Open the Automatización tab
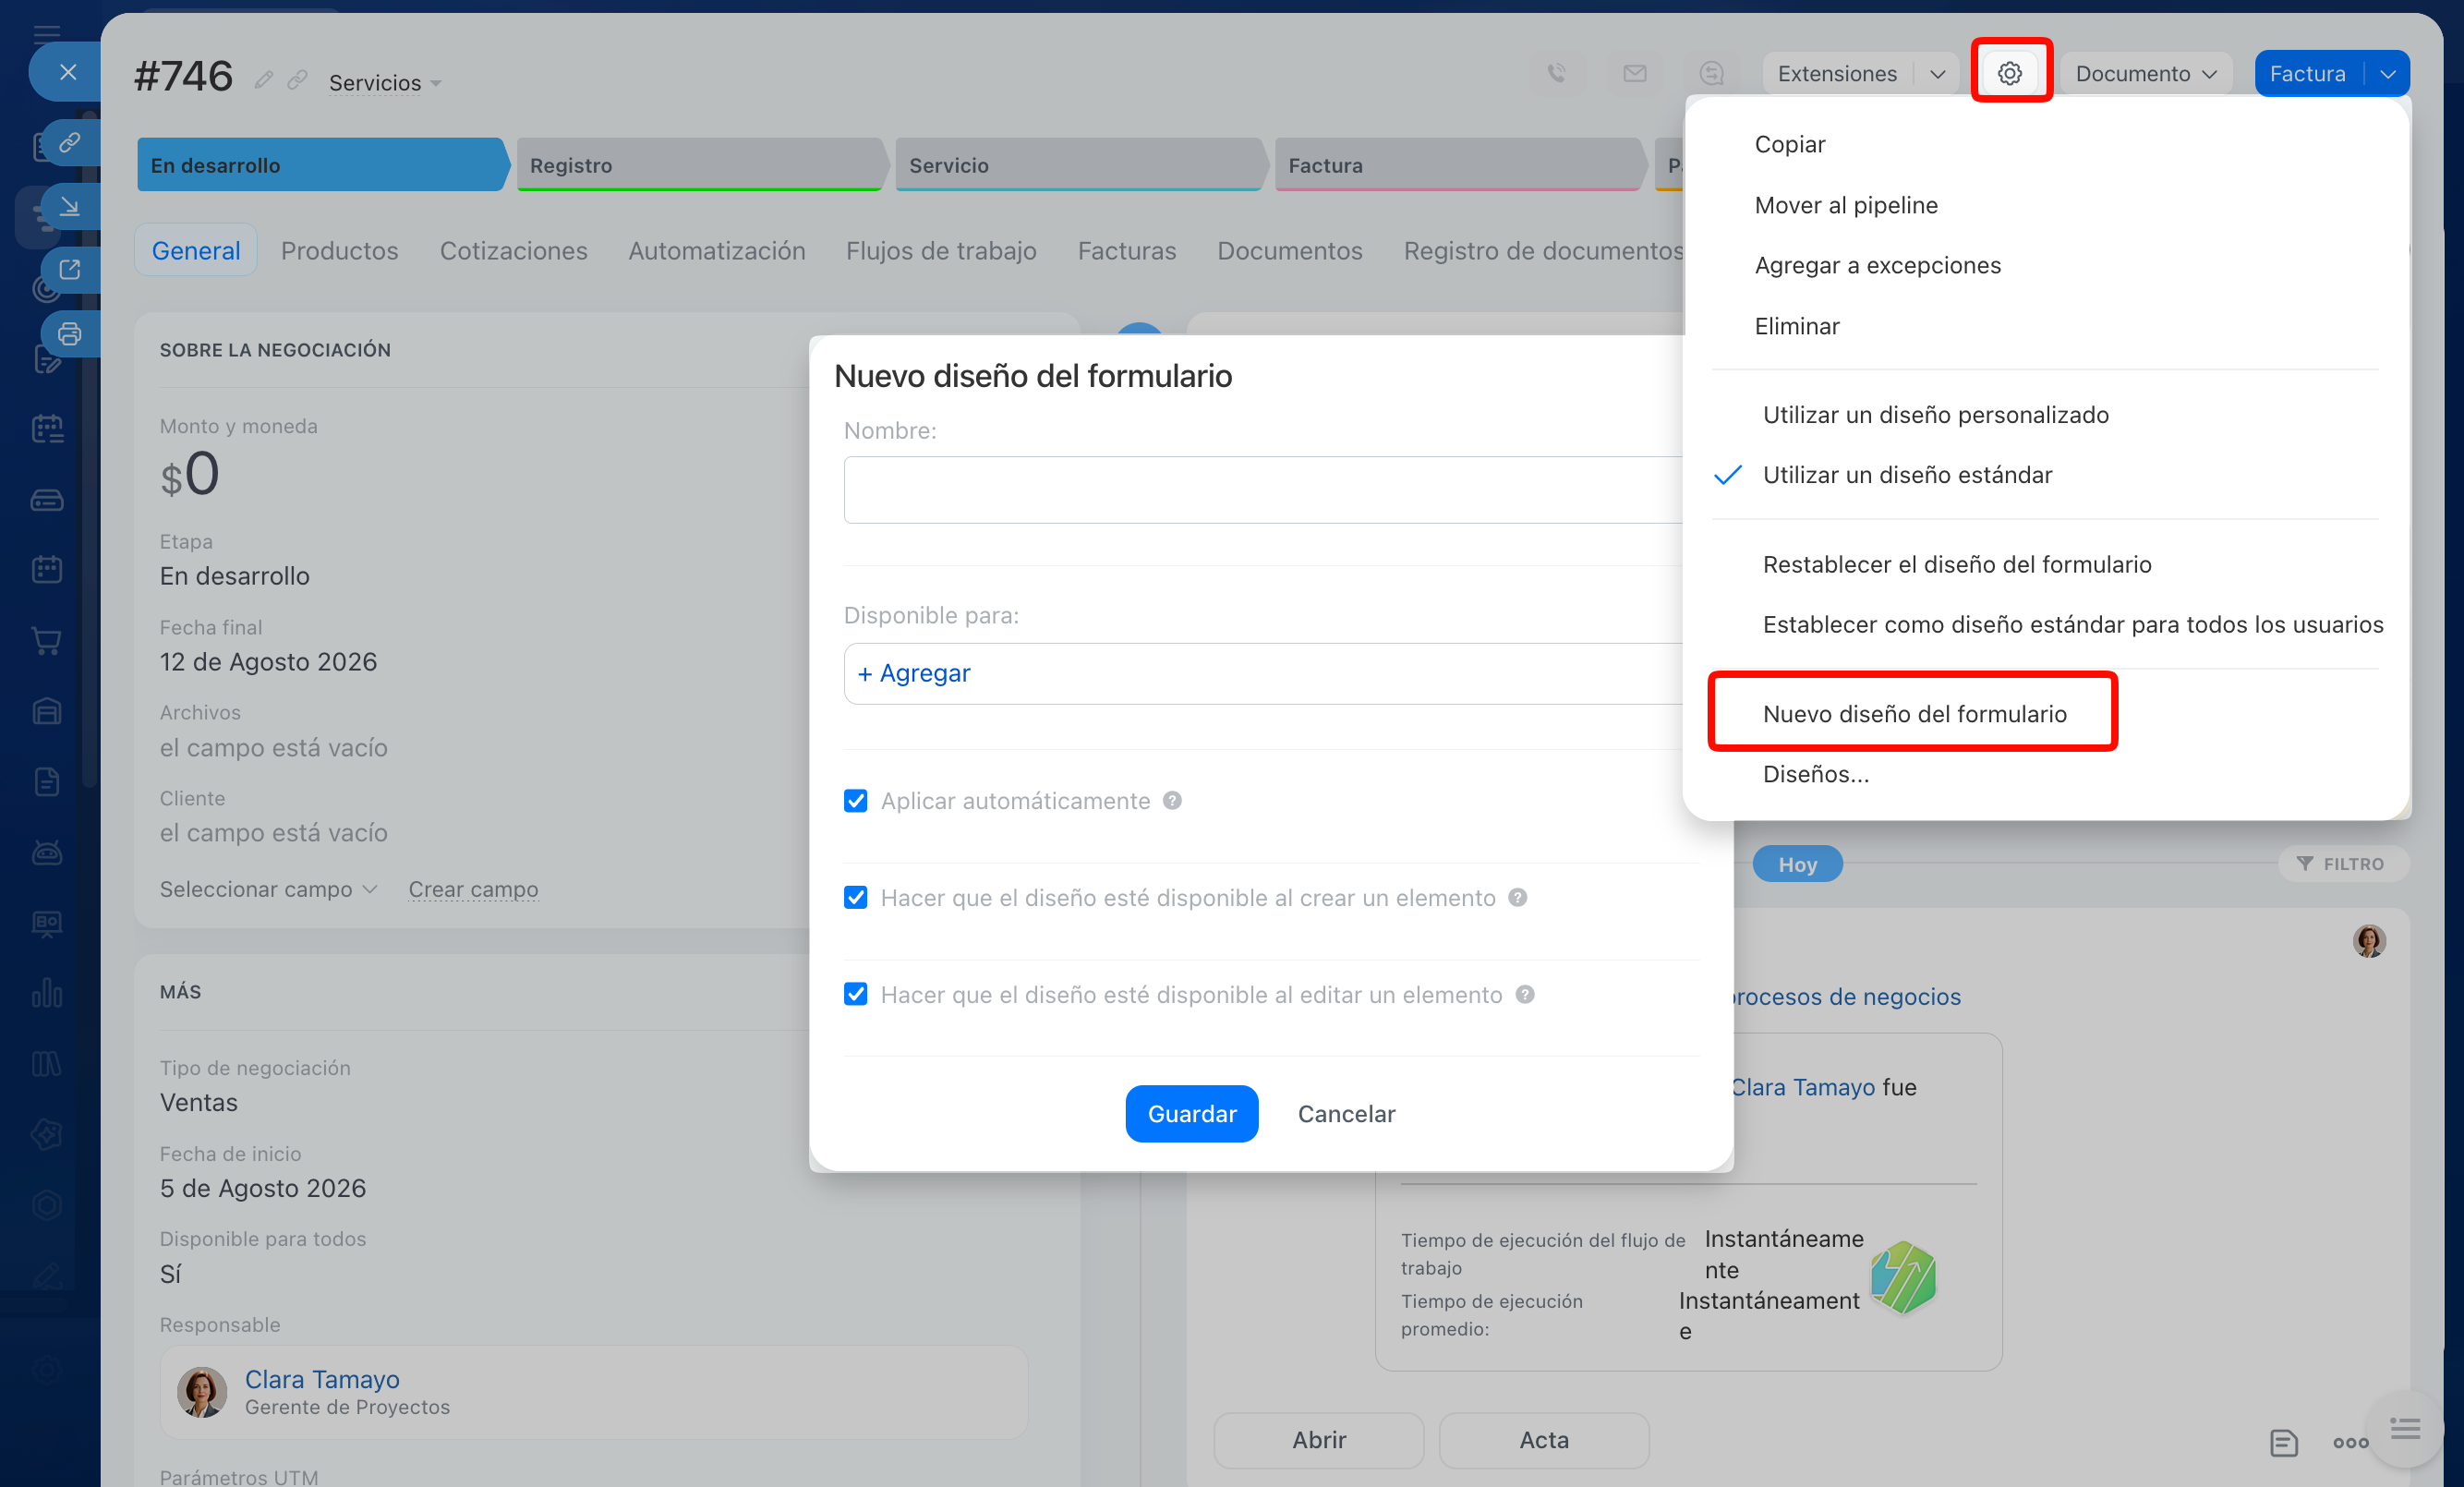Viewport: 2464px width, 1487px height. coord(717,250)
